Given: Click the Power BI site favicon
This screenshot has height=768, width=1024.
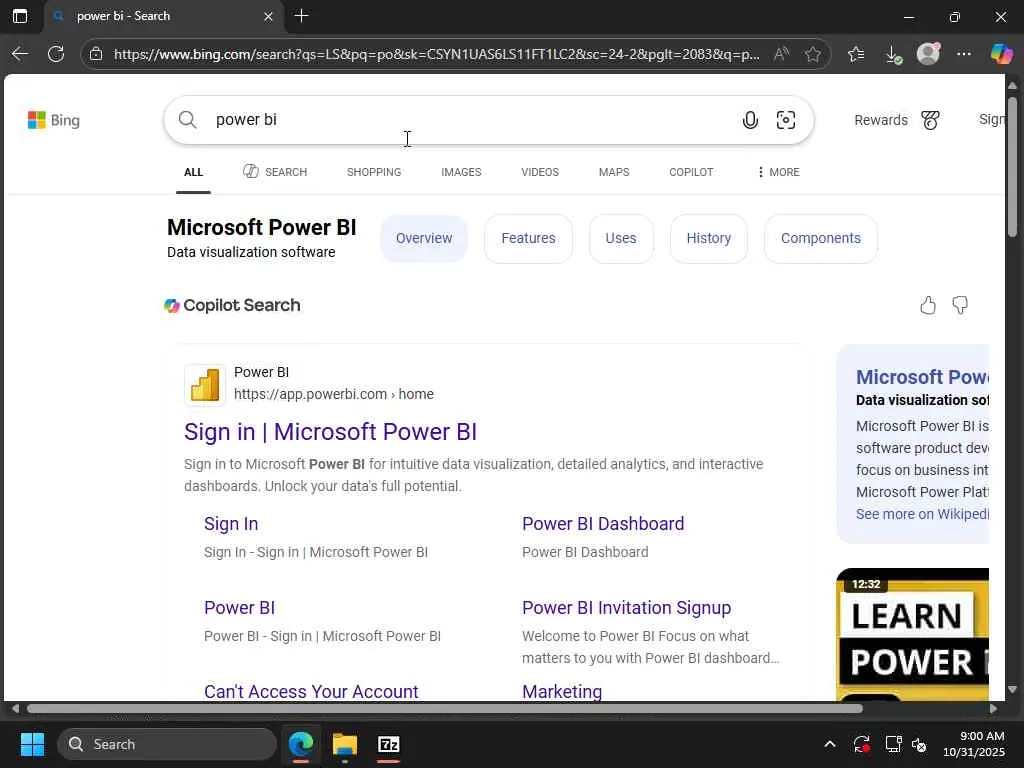Looking at the screenshot, I should [x=205, y=385].
